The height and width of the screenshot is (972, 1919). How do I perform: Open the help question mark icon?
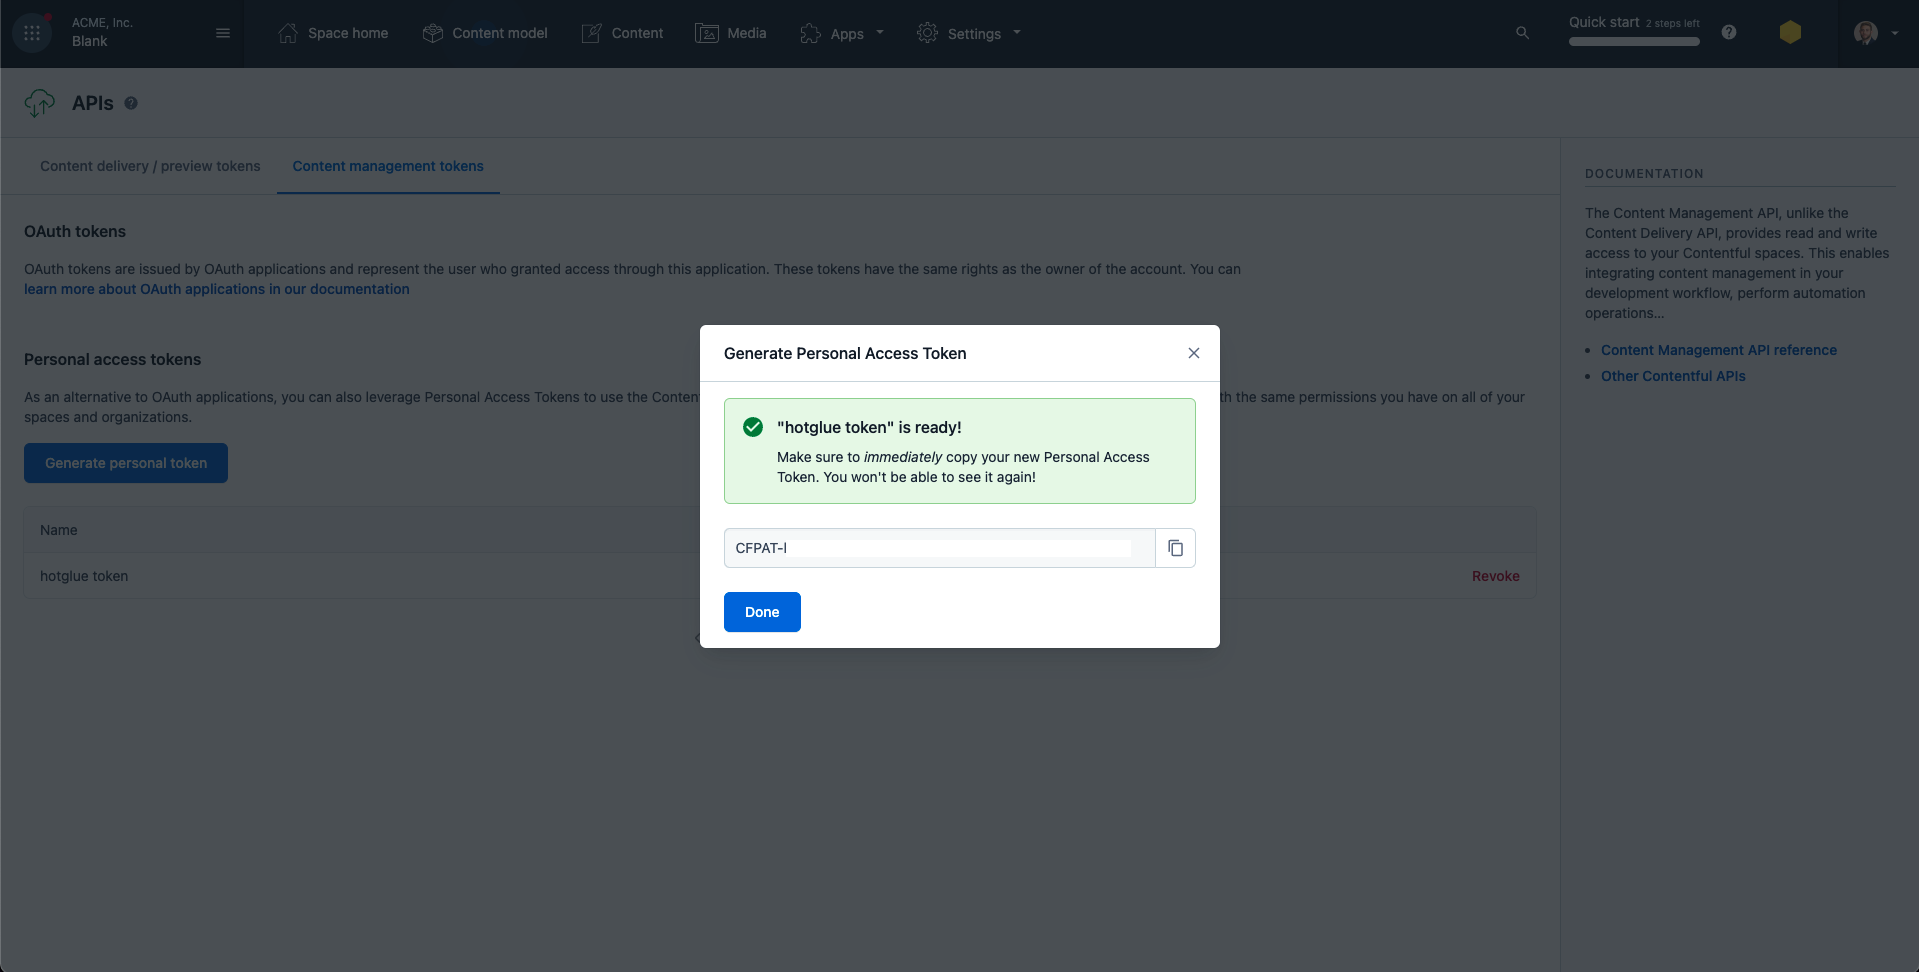[1729, 32]
